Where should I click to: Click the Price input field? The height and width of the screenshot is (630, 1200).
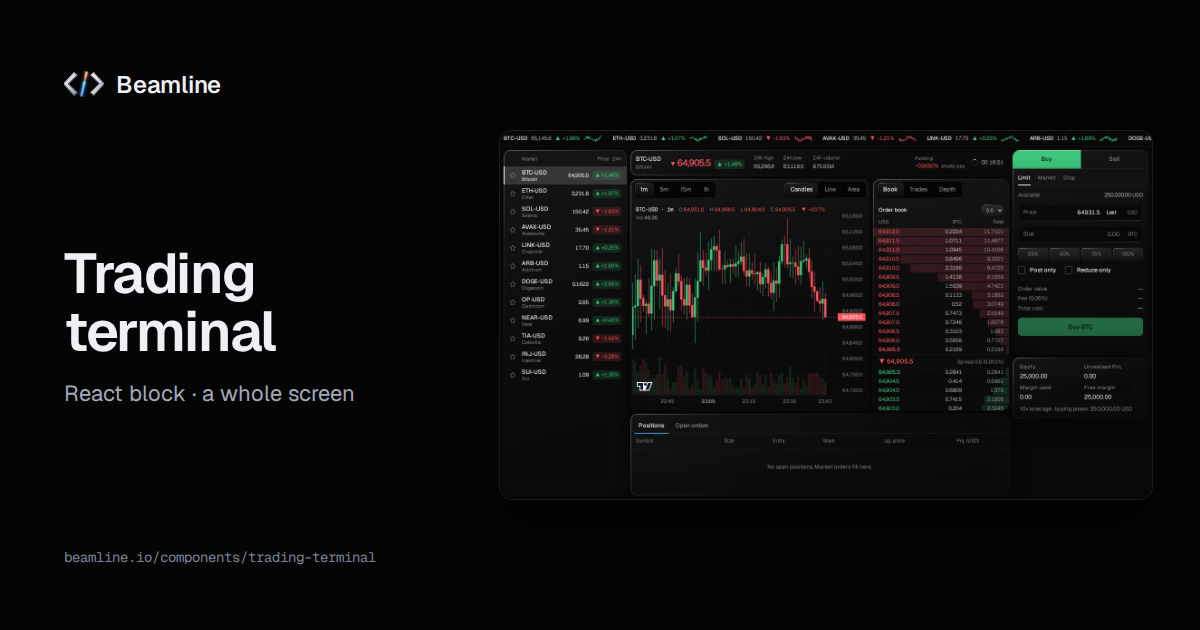pos(1080,212)
